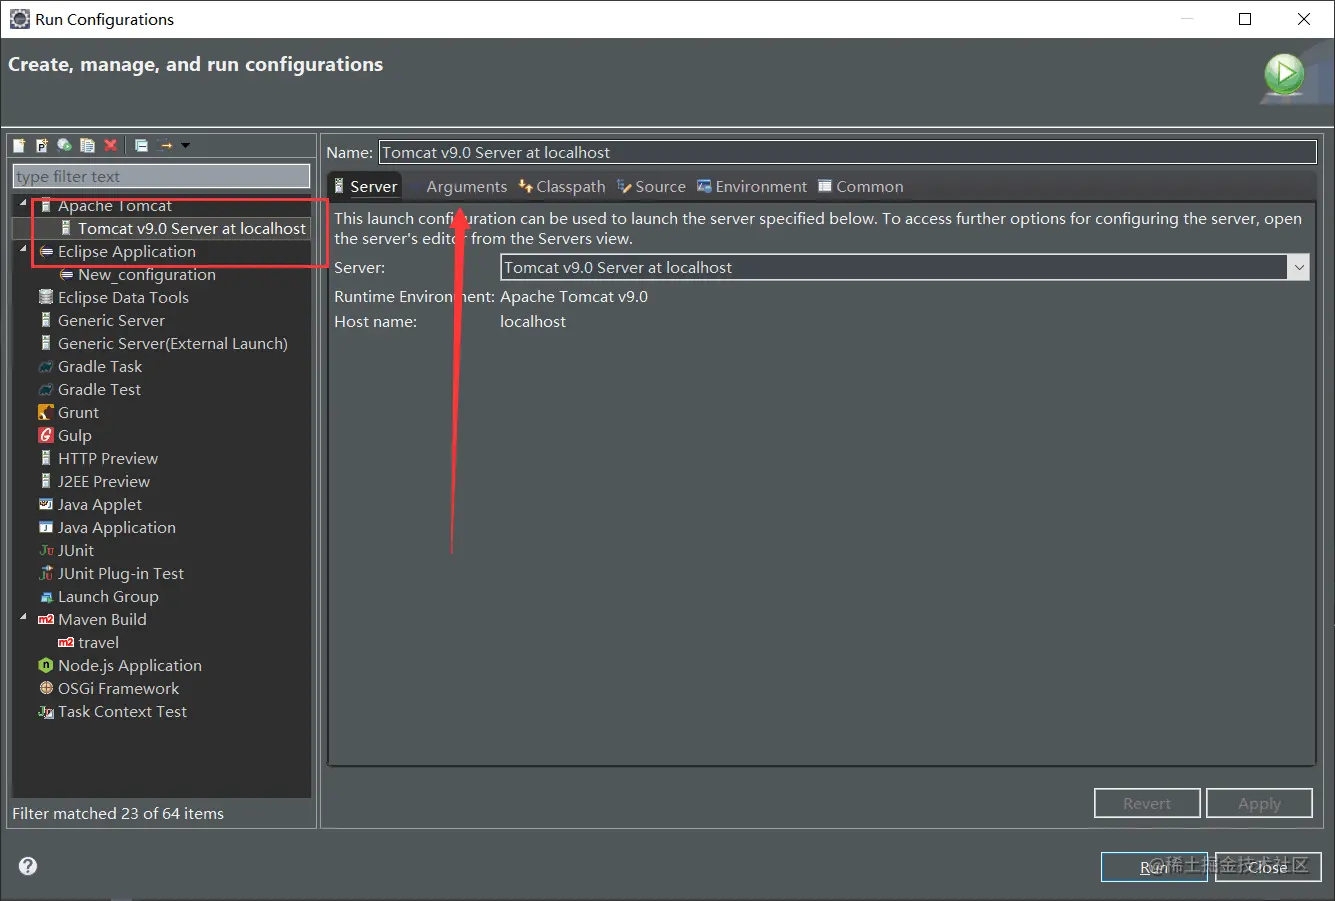The width and height of the screenshot is (1335, 901).
Task: Open the Environment tab
Action: click(752, 186)
